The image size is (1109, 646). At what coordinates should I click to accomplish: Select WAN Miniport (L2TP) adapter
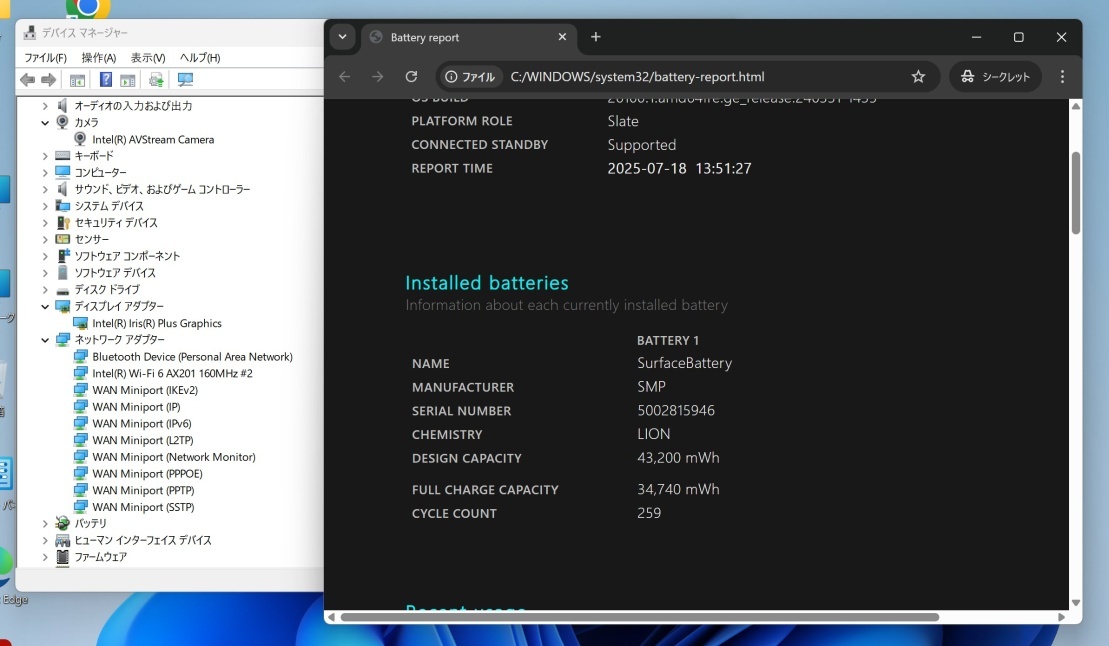tap(142, 440)
